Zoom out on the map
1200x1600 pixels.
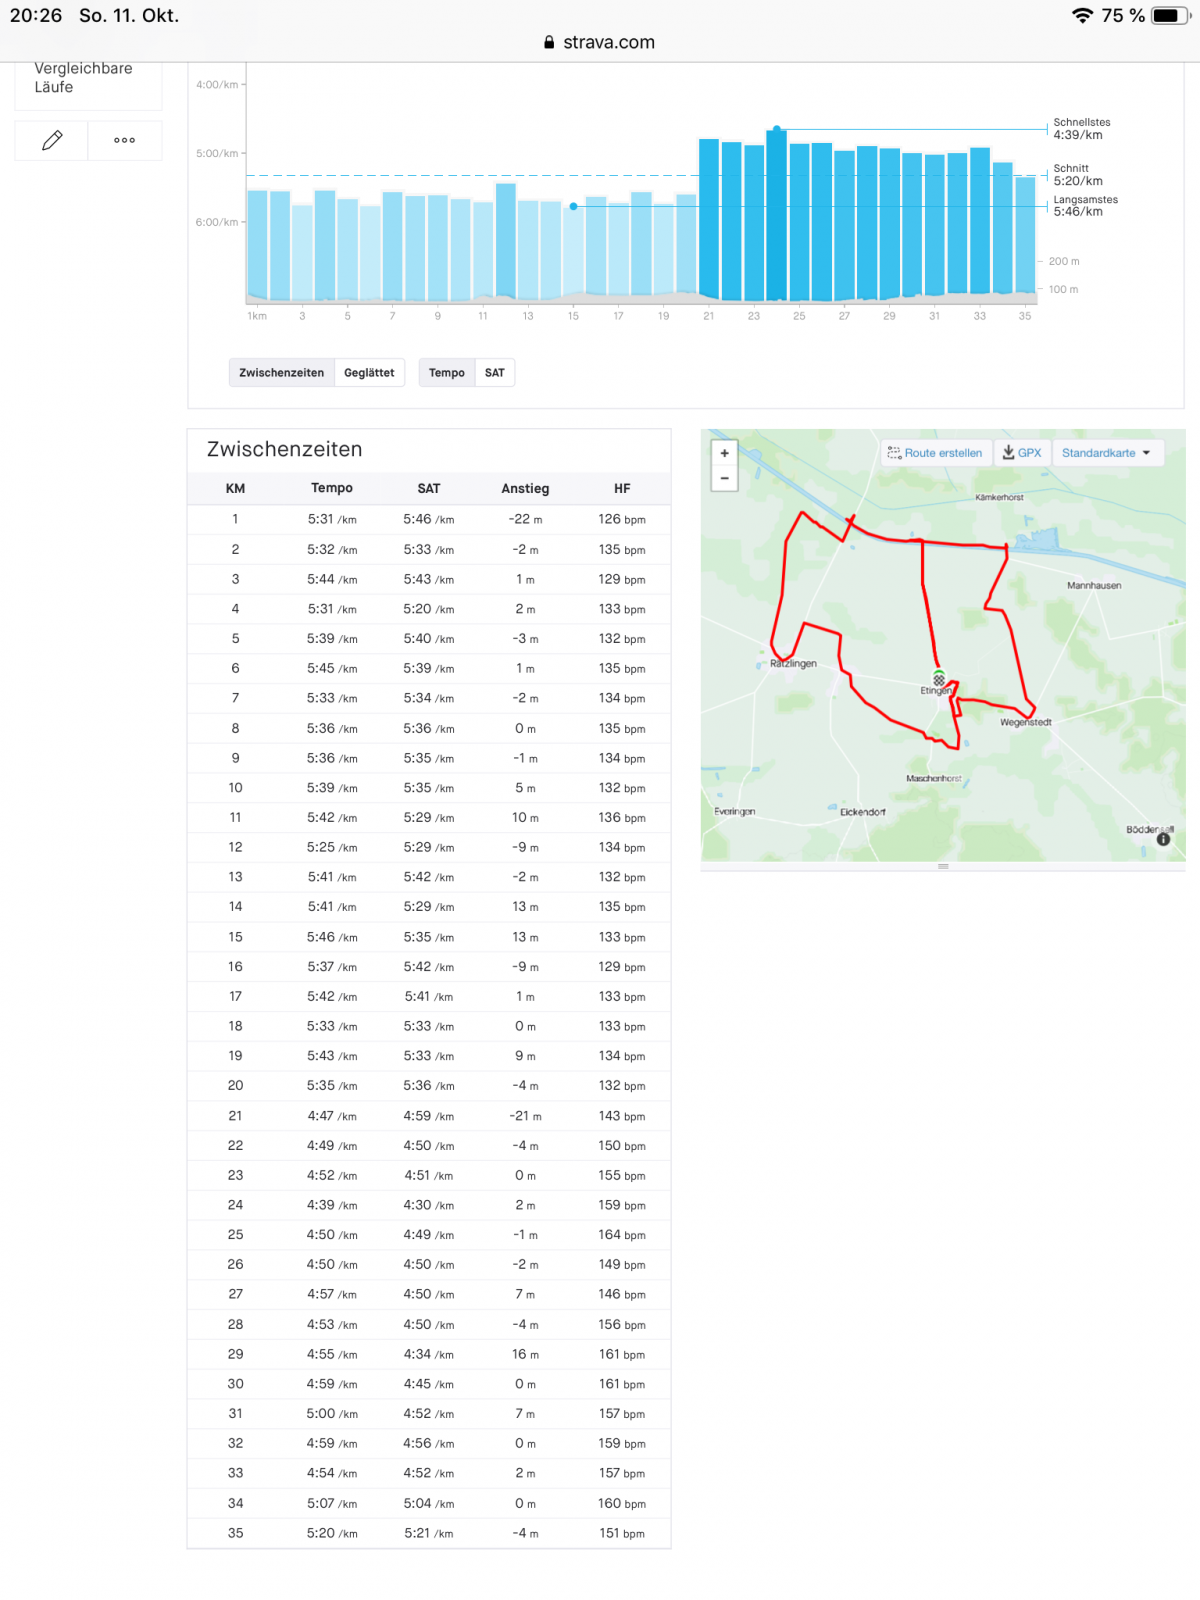(x=725, y=478)
